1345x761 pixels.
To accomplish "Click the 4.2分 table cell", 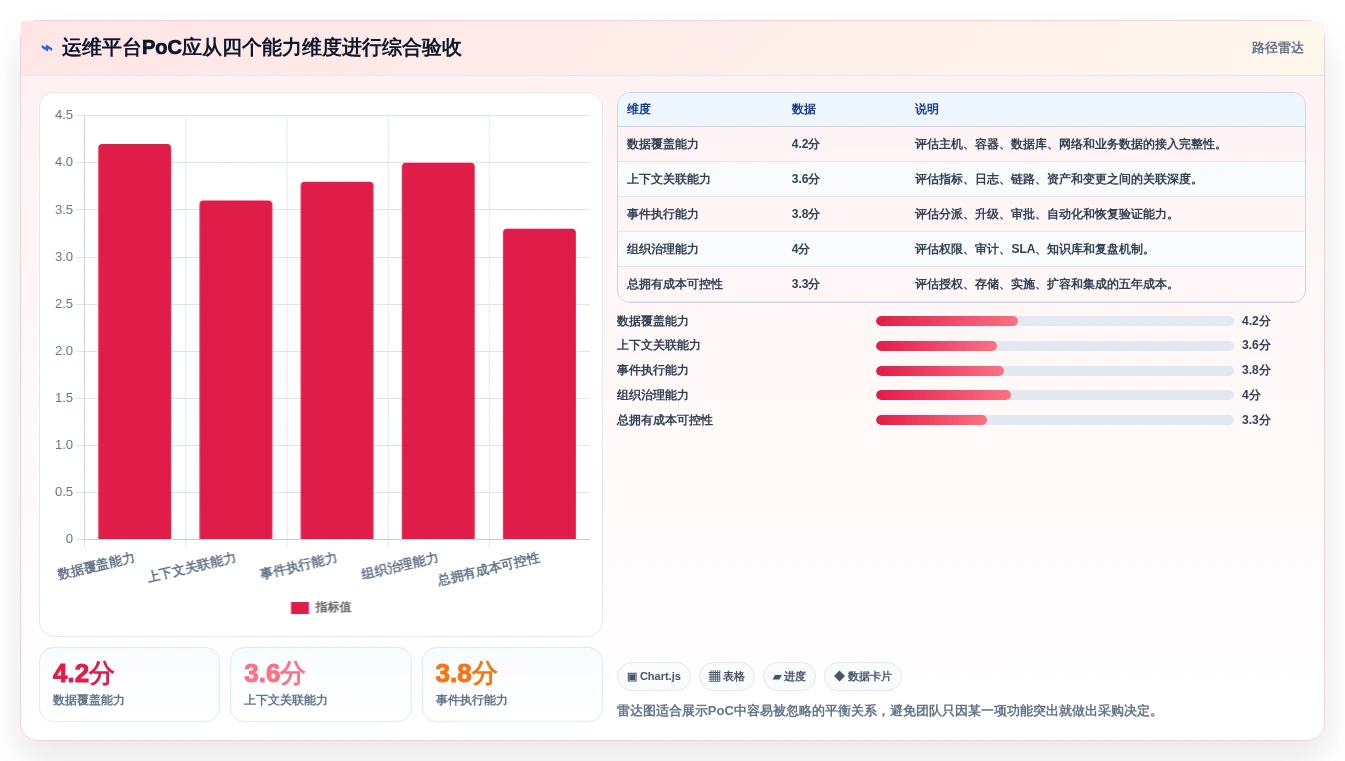I will pyautogui.click(x=806, y=144).
